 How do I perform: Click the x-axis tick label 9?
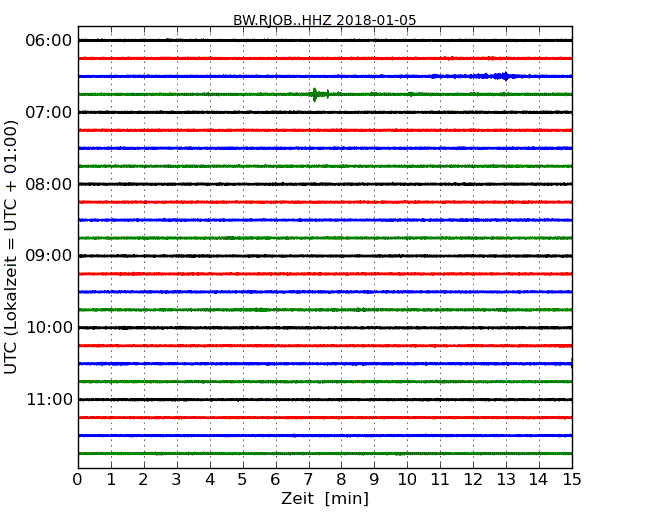374,480
